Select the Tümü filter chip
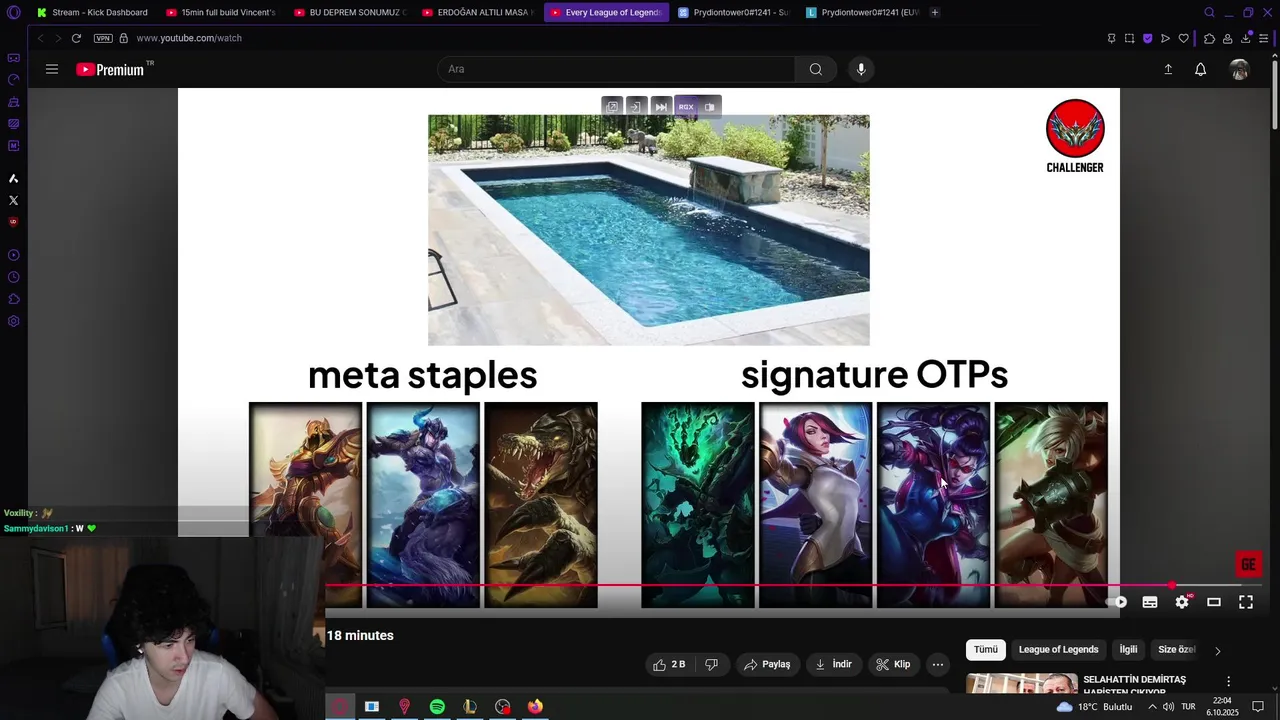The width and height of the screenshot is (1280, 720). coord(986,650)
